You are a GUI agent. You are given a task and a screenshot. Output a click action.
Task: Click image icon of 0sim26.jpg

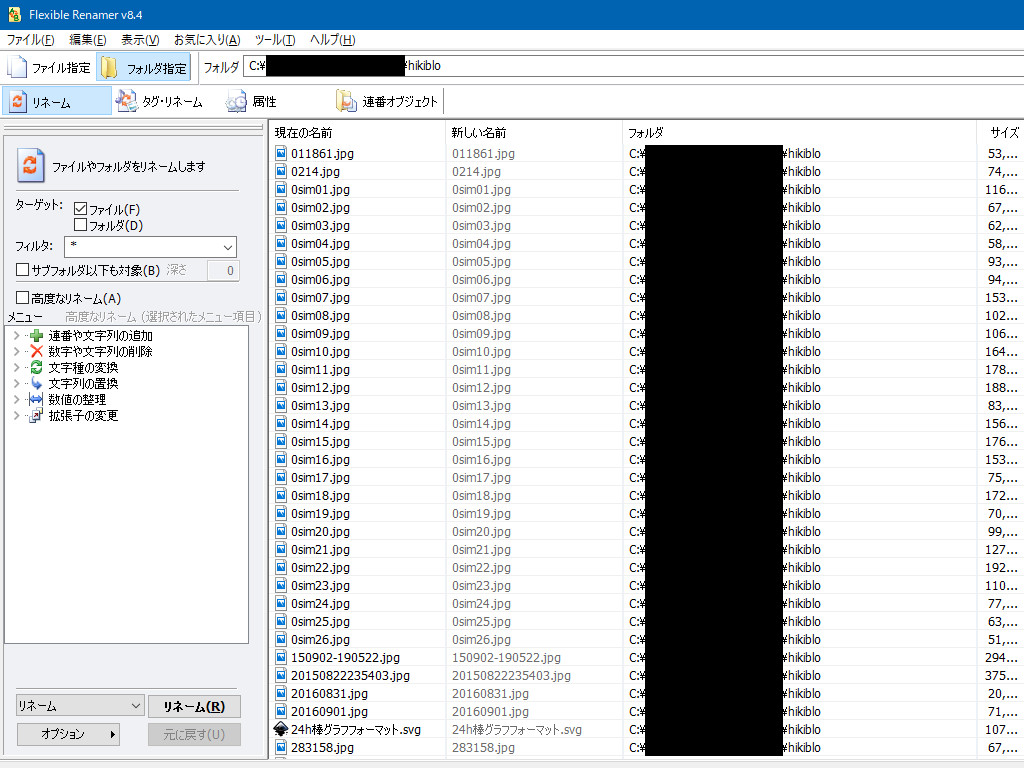(281, 639)
